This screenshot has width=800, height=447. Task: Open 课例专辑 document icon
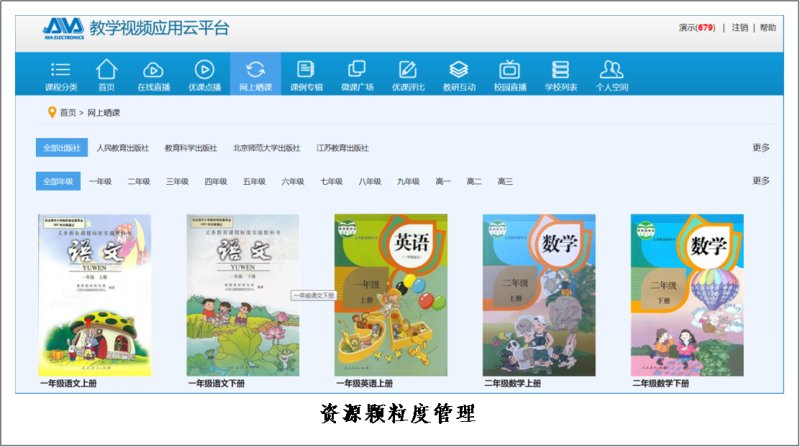click(x=306, y=69)
